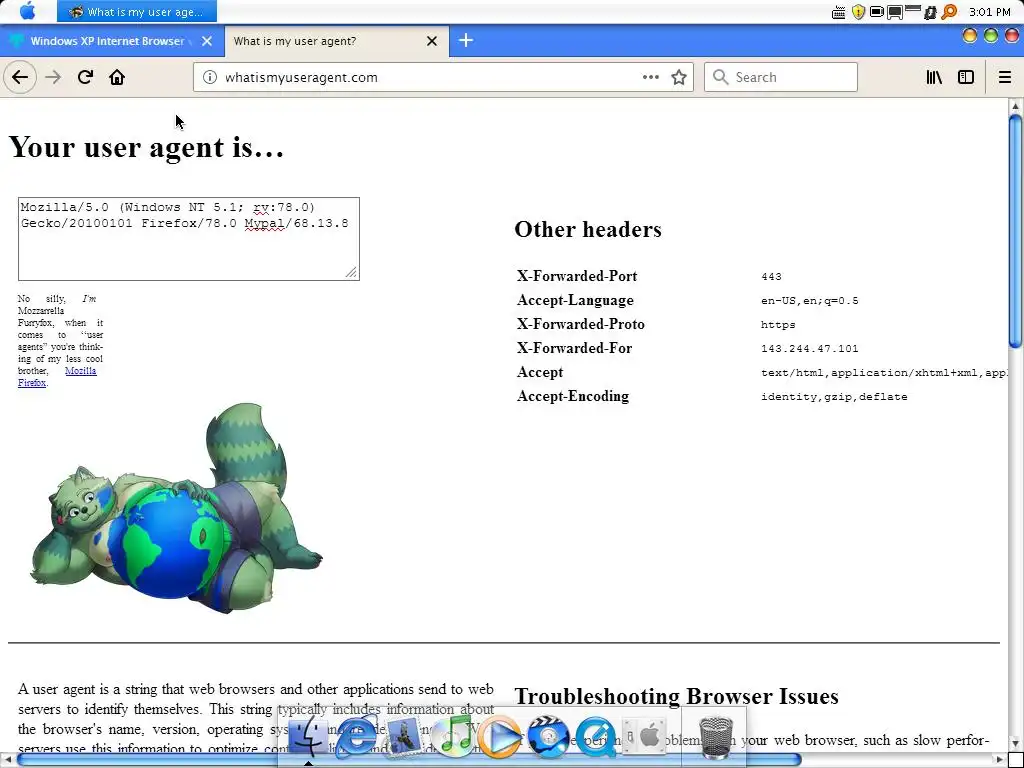Click the window's red close button
This screenshot has width=1024, height=768.
(x=1012, y=35)
